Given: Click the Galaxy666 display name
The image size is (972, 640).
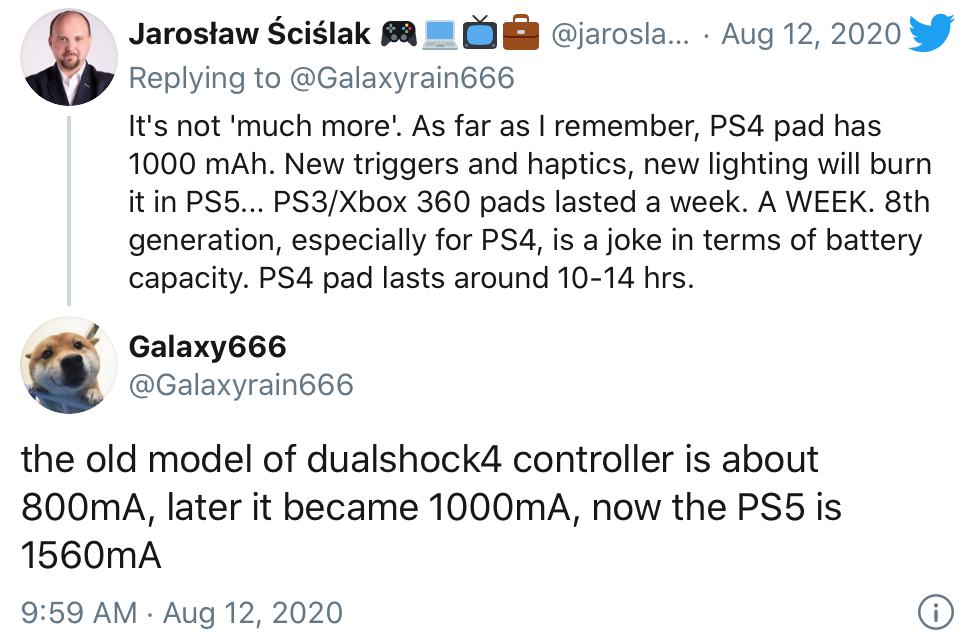Looking at the screenshot, I should [x=208, y=346].
